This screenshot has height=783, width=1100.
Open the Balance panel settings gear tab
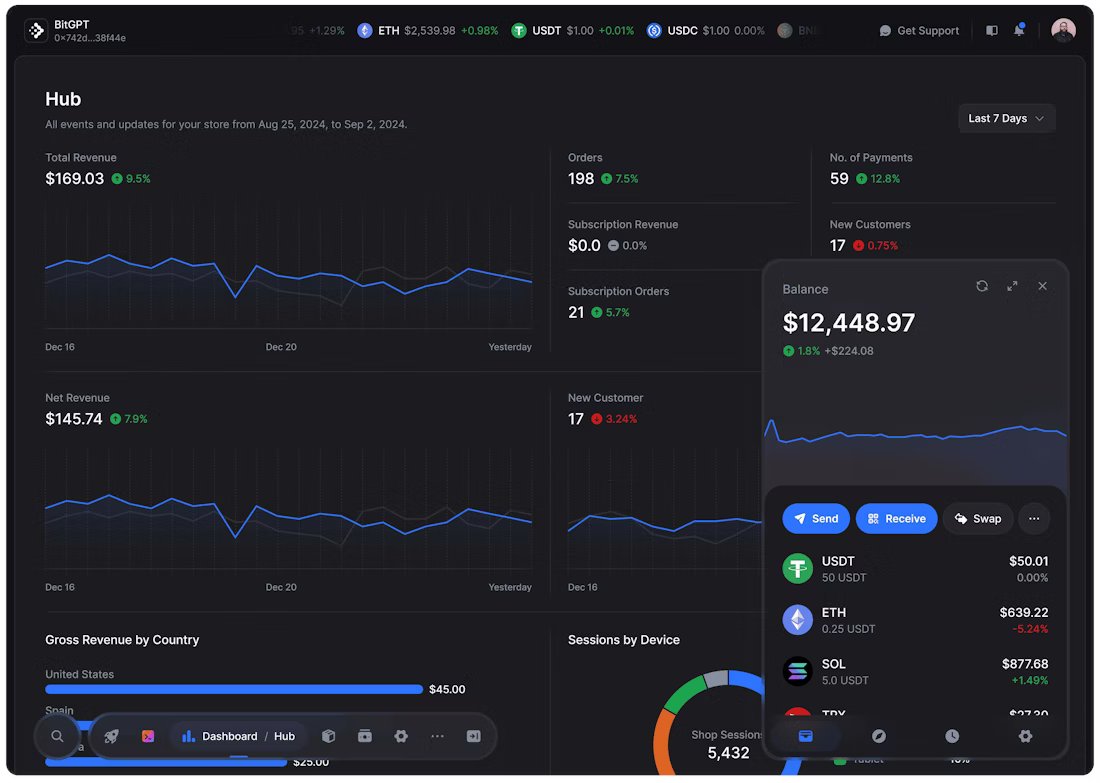tap(1025, 737)
